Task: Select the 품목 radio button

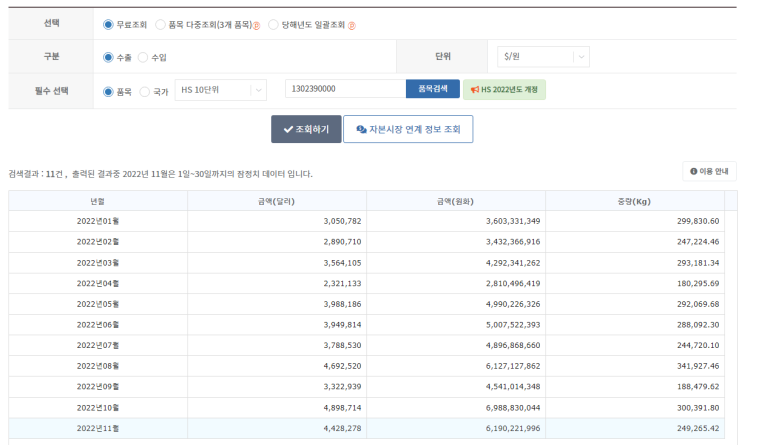Action: [x=108, y=92]
